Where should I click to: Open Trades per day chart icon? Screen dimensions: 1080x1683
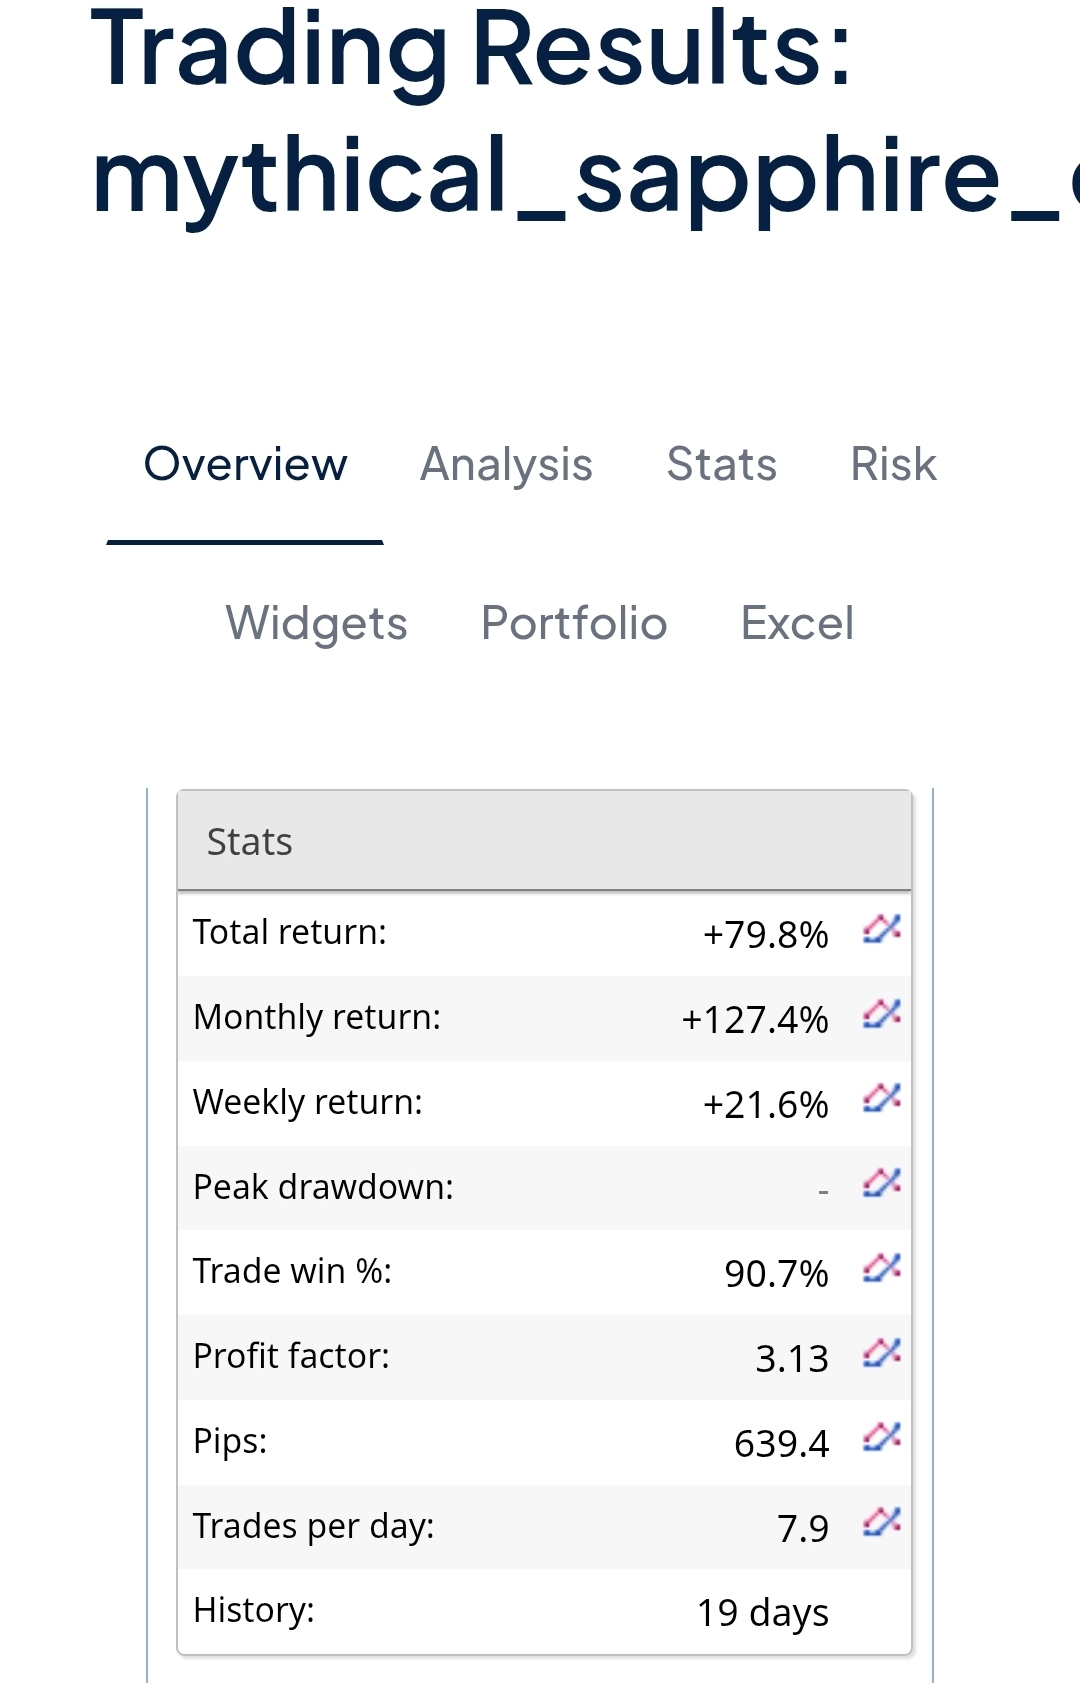pos(881,1523)
